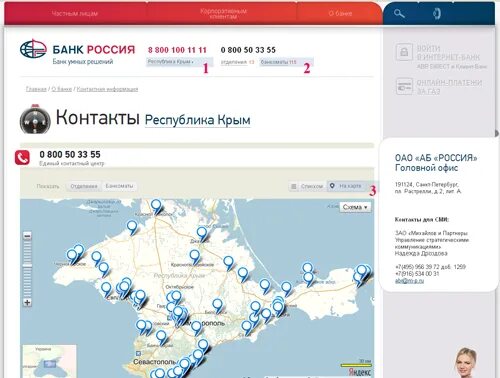Click the map pin near Севастополь label
Image resolution: width=500 pixels, height=378 pixels.
pos(183,364)
